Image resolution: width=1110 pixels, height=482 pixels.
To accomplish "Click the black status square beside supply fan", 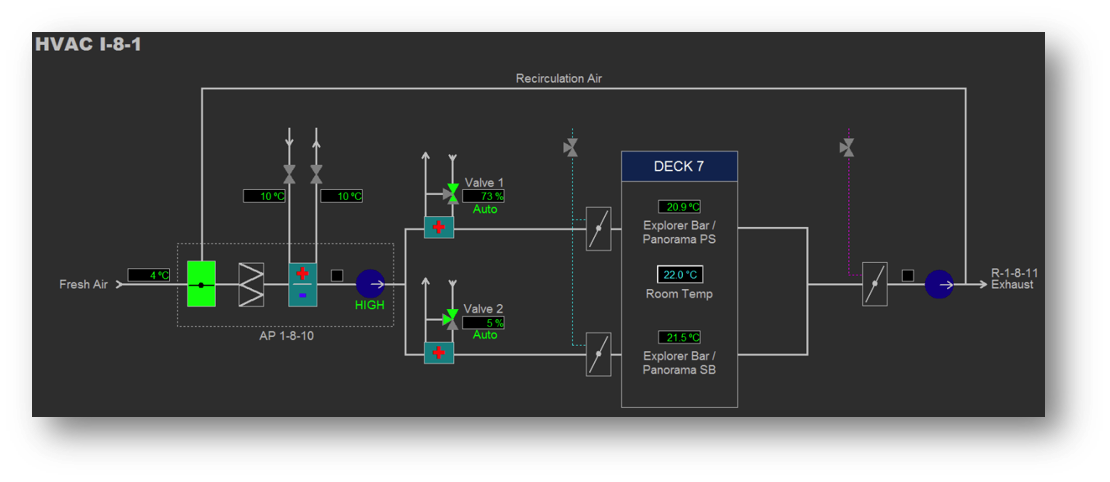I will [337, 276].
